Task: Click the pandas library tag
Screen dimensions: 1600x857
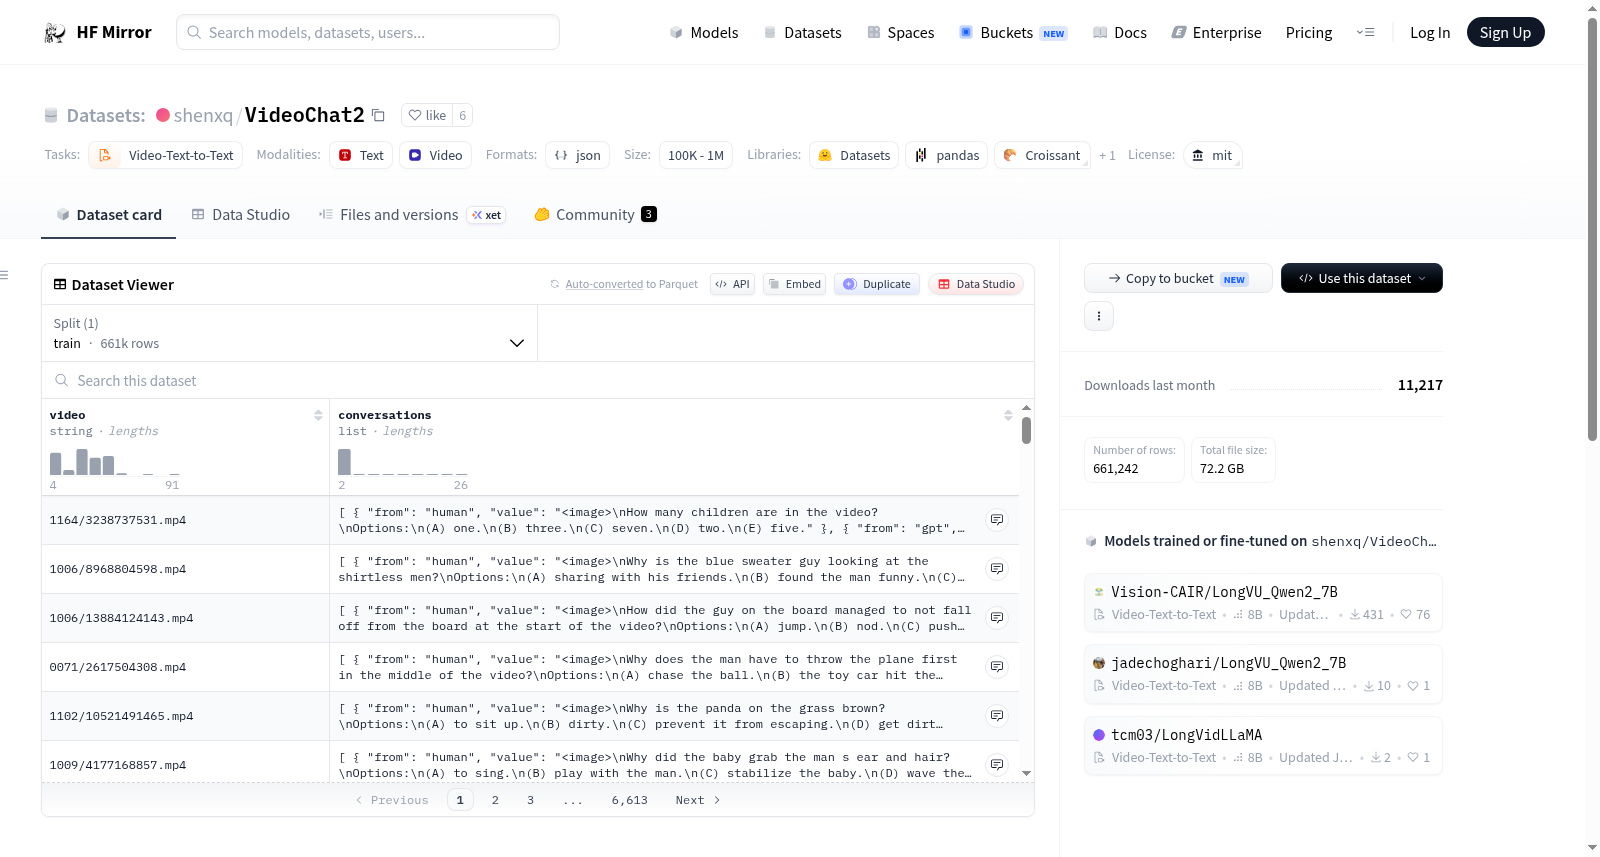Action: pos(947,155)
